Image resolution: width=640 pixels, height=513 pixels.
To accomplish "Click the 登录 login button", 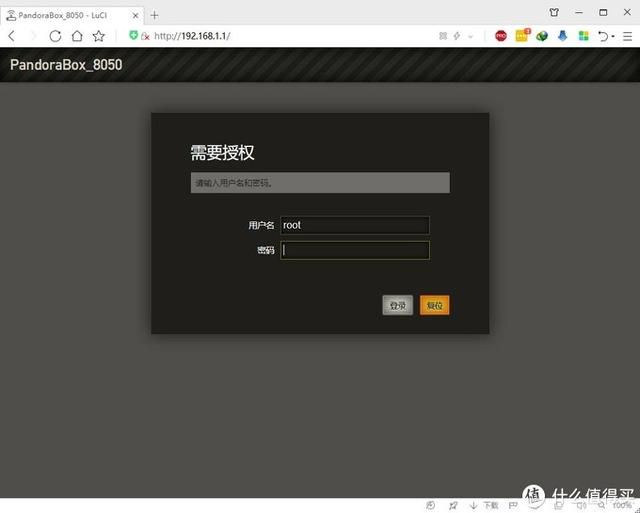I will click(x=398, y=305).
